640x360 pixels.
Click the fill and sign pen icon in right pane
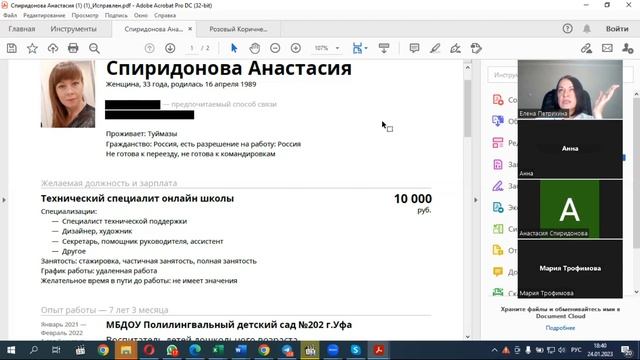(498, 186)
